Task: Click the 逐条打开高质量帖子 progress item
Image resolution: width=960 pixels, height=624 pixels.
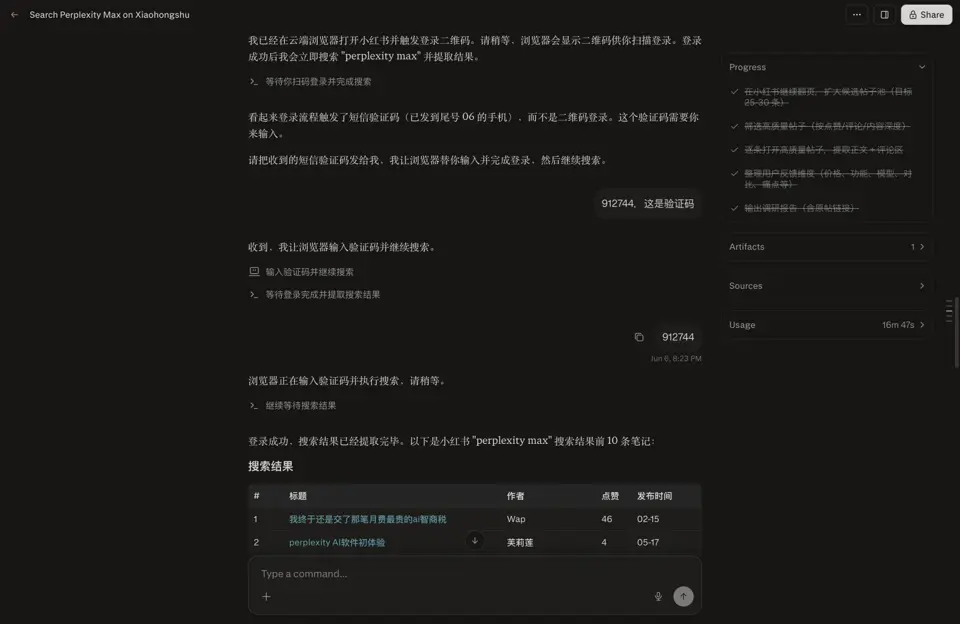Action: coord(823,150)
